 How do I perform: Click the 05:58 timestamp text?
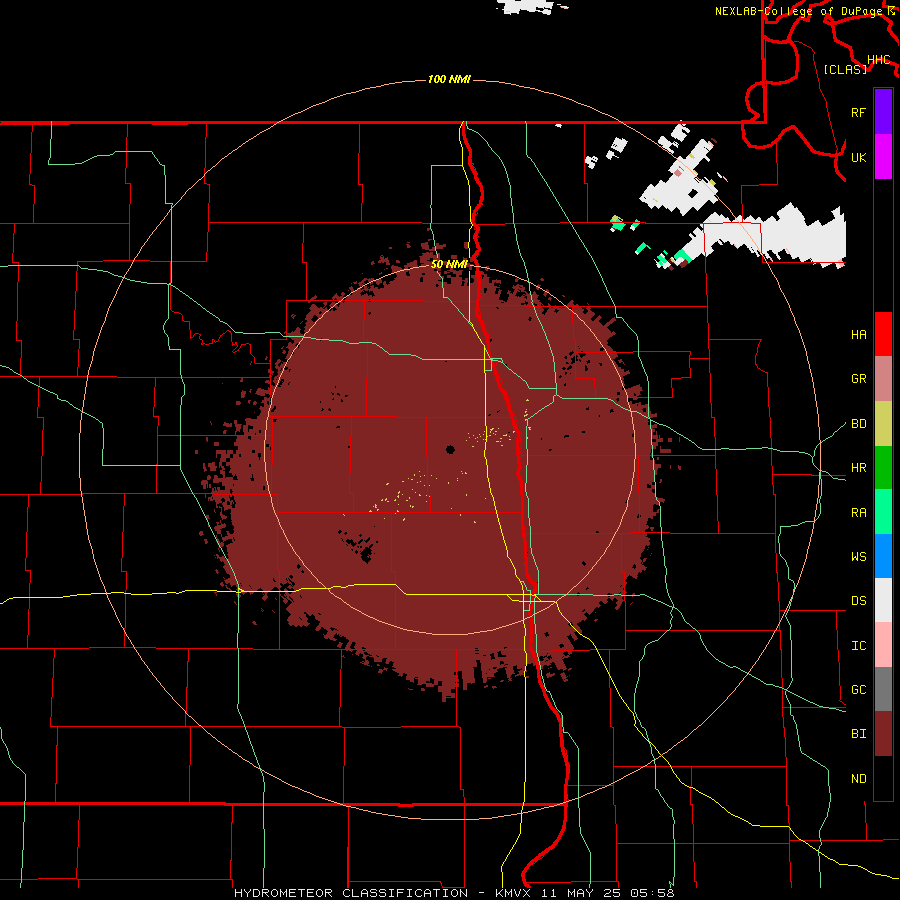tap(652, 893)
